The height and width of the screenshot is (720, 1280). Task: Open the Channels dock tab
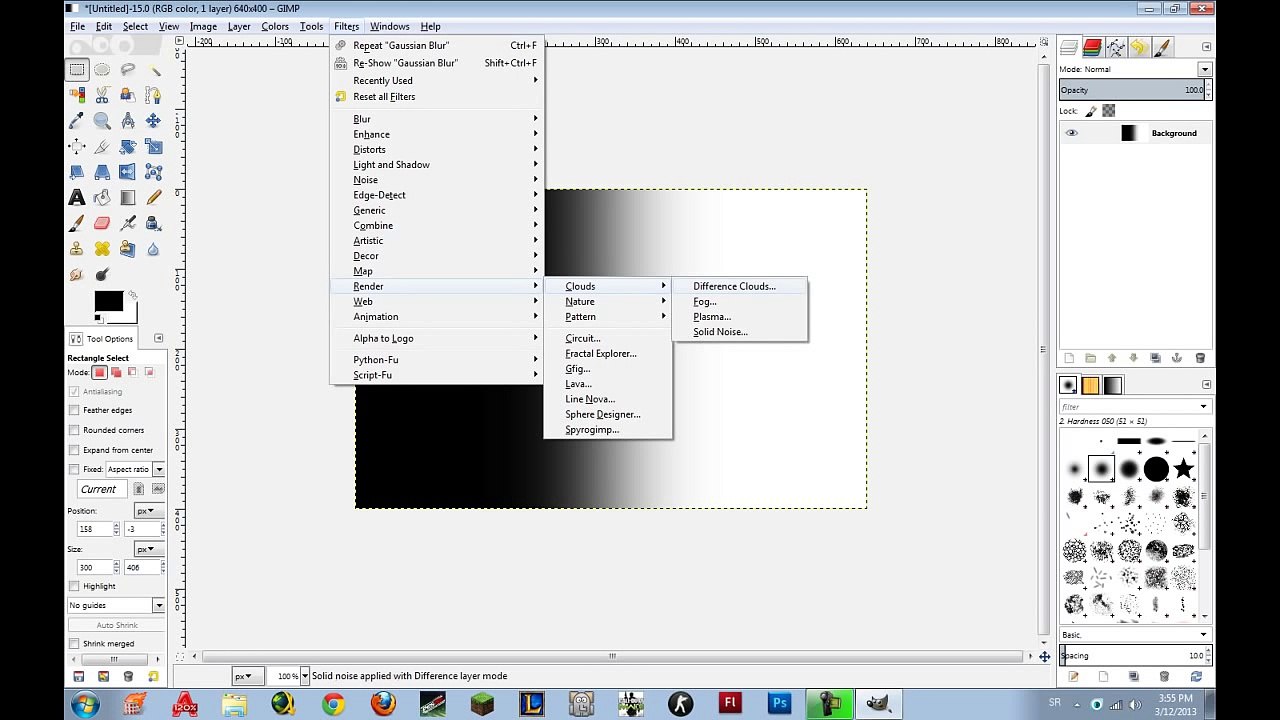[x=1092, y=47]
